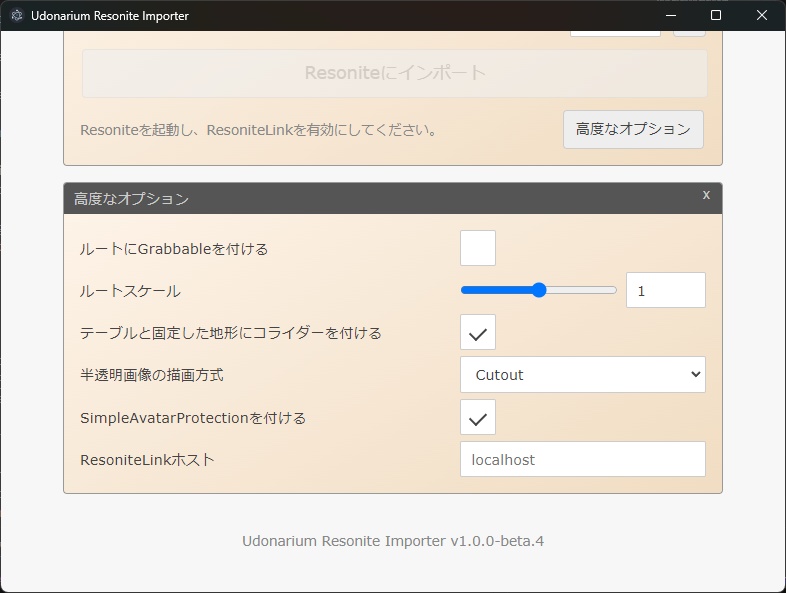Click the Resoniteにインポート button

pyautogui.click(x=395, y=73)
